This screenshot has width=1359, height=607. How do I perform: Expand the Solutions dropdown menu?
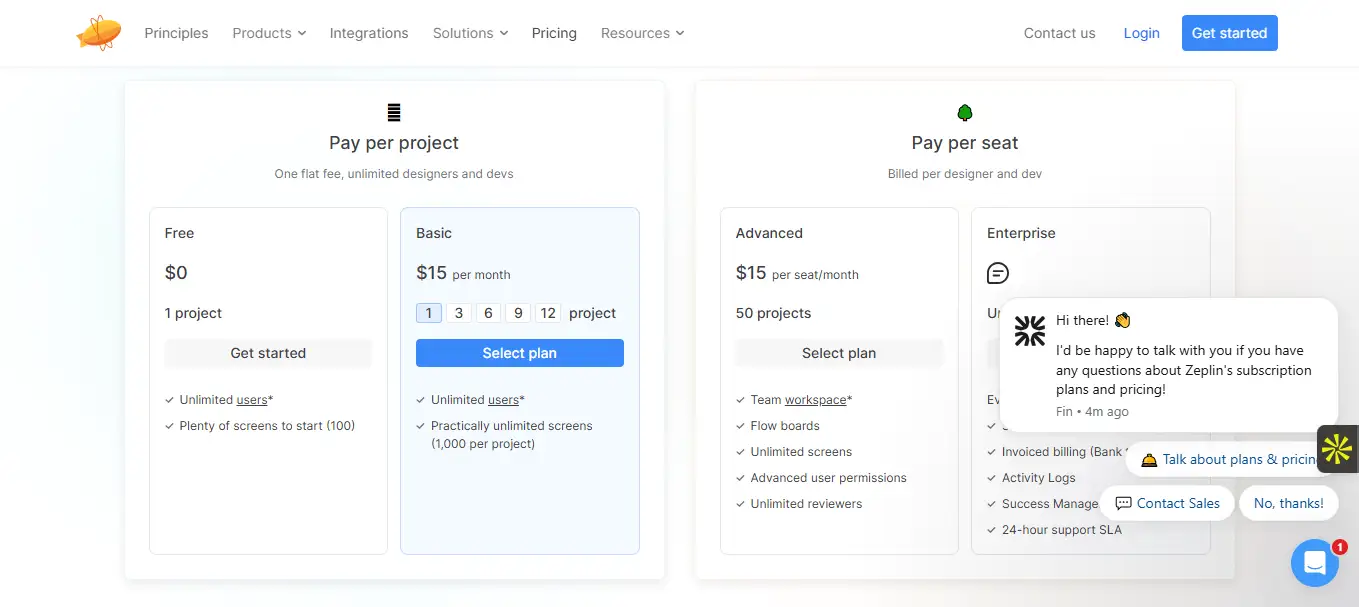[470, 33]
